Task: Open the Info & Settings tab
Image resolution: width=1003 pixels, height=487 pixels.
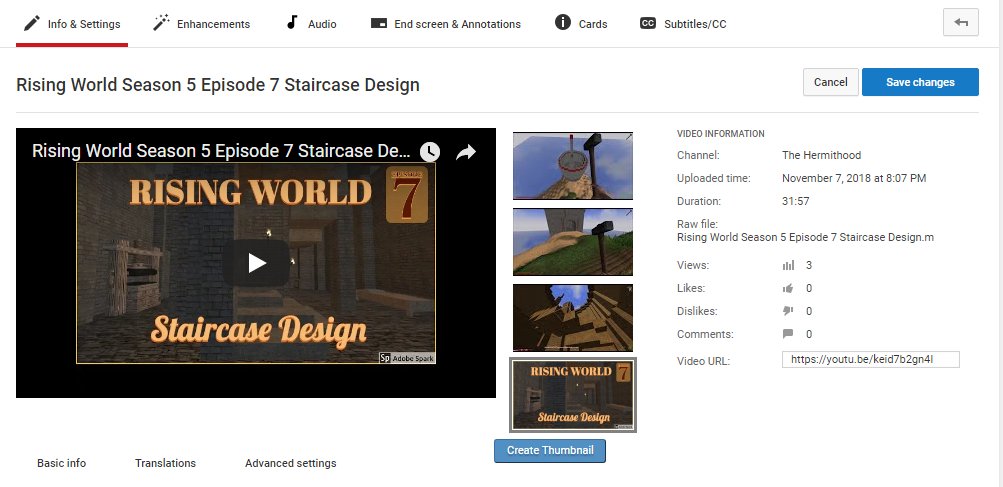Action: [72, 24]
